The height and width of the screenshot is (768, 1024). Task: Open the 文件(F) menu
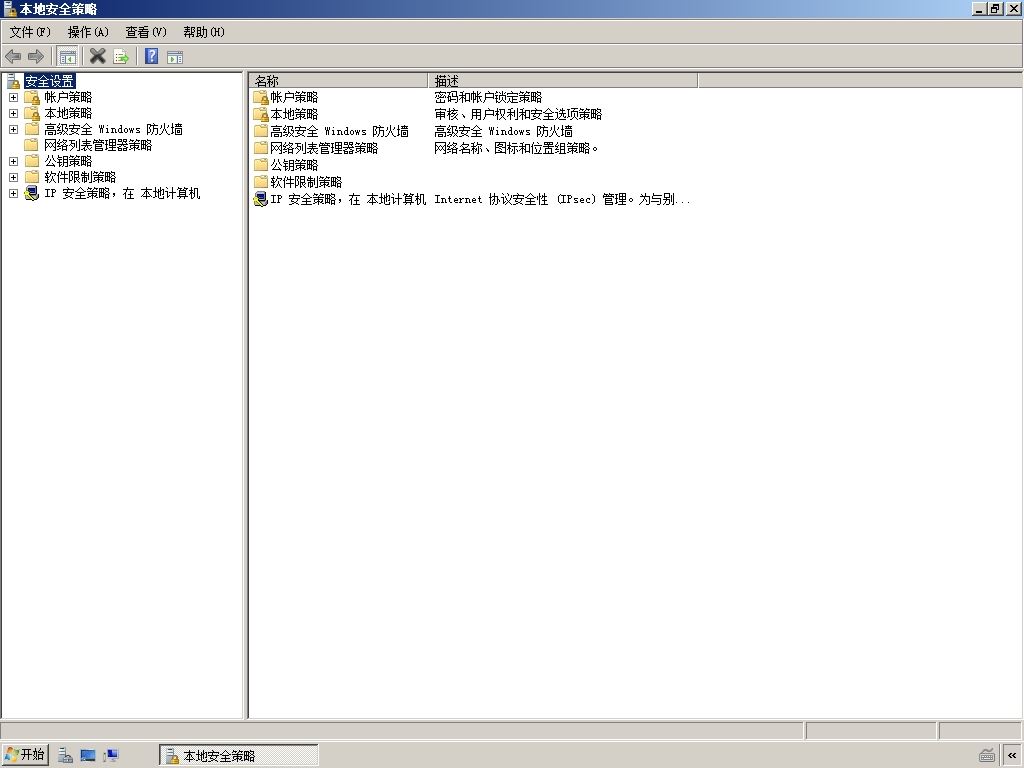(x=30, y=32)
